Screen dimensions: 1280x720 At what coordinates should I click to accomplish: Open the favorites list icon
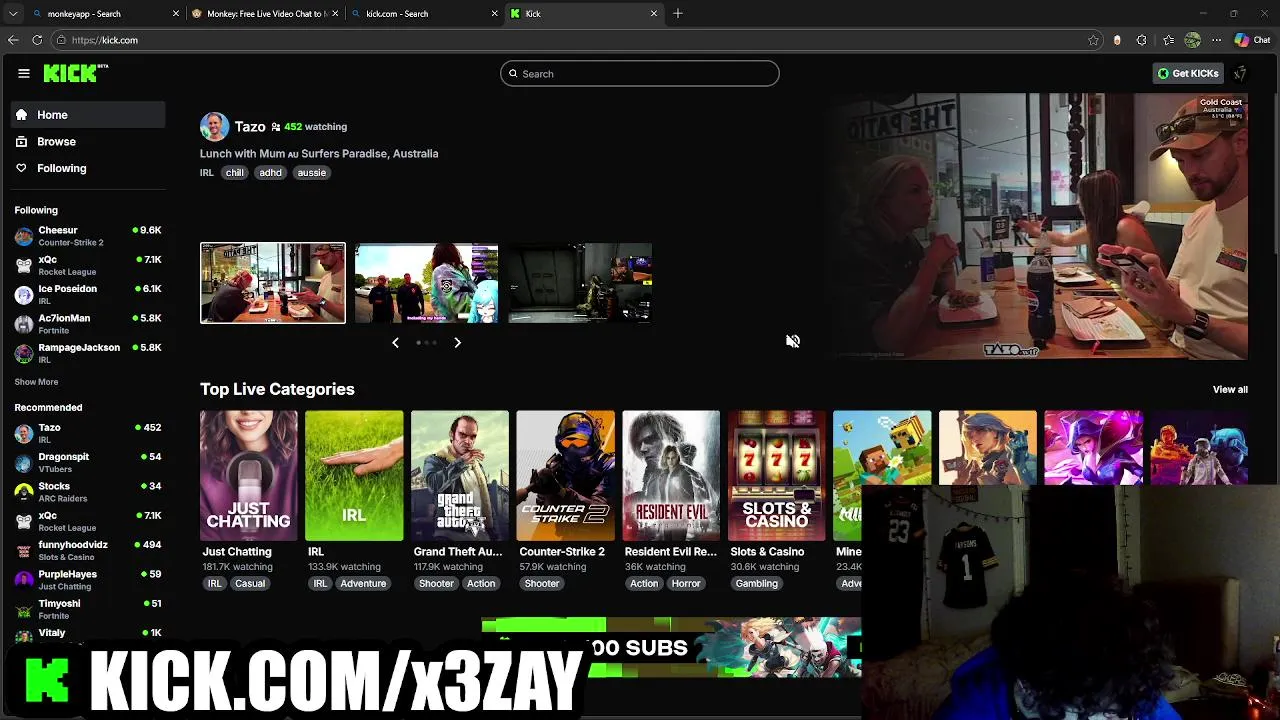click(x=1168, y=40)
